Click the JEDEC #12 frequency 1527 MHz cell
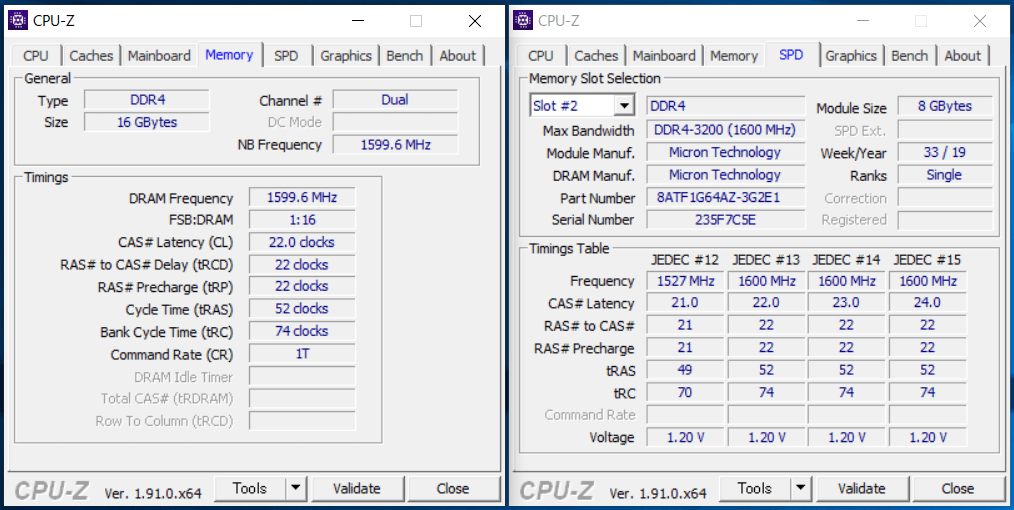1014x510 pixels. pos(685,281)
